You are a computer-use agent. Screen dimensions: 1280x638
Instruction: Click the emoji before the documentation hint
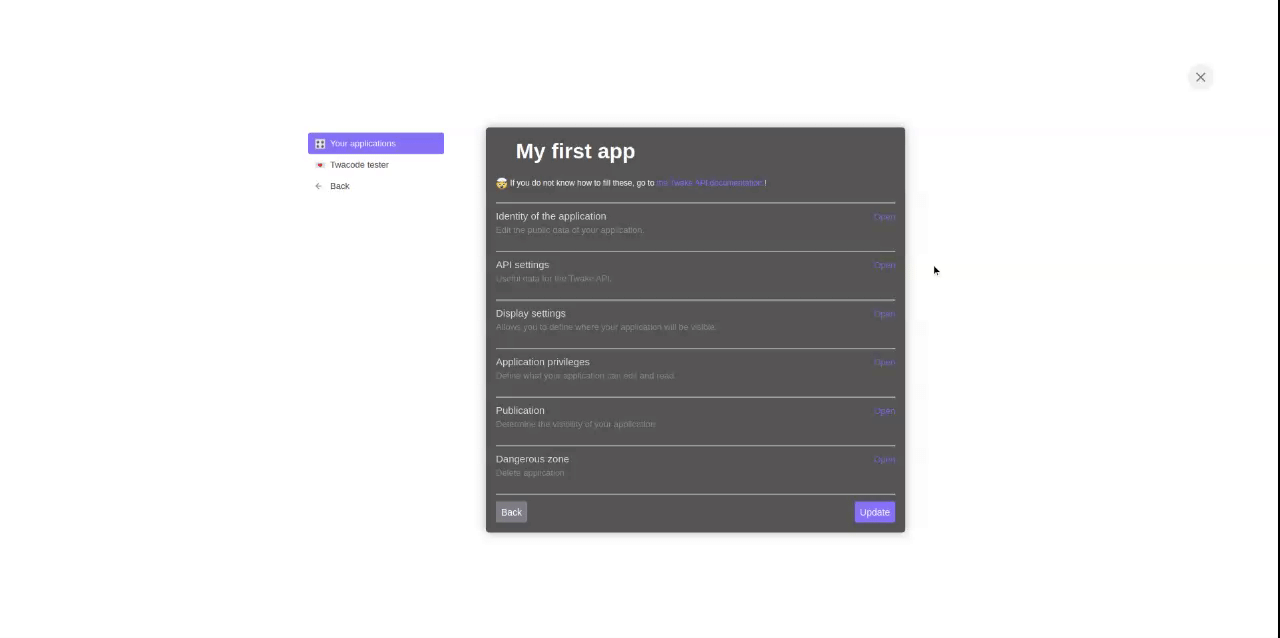click(x=501, y=183)
